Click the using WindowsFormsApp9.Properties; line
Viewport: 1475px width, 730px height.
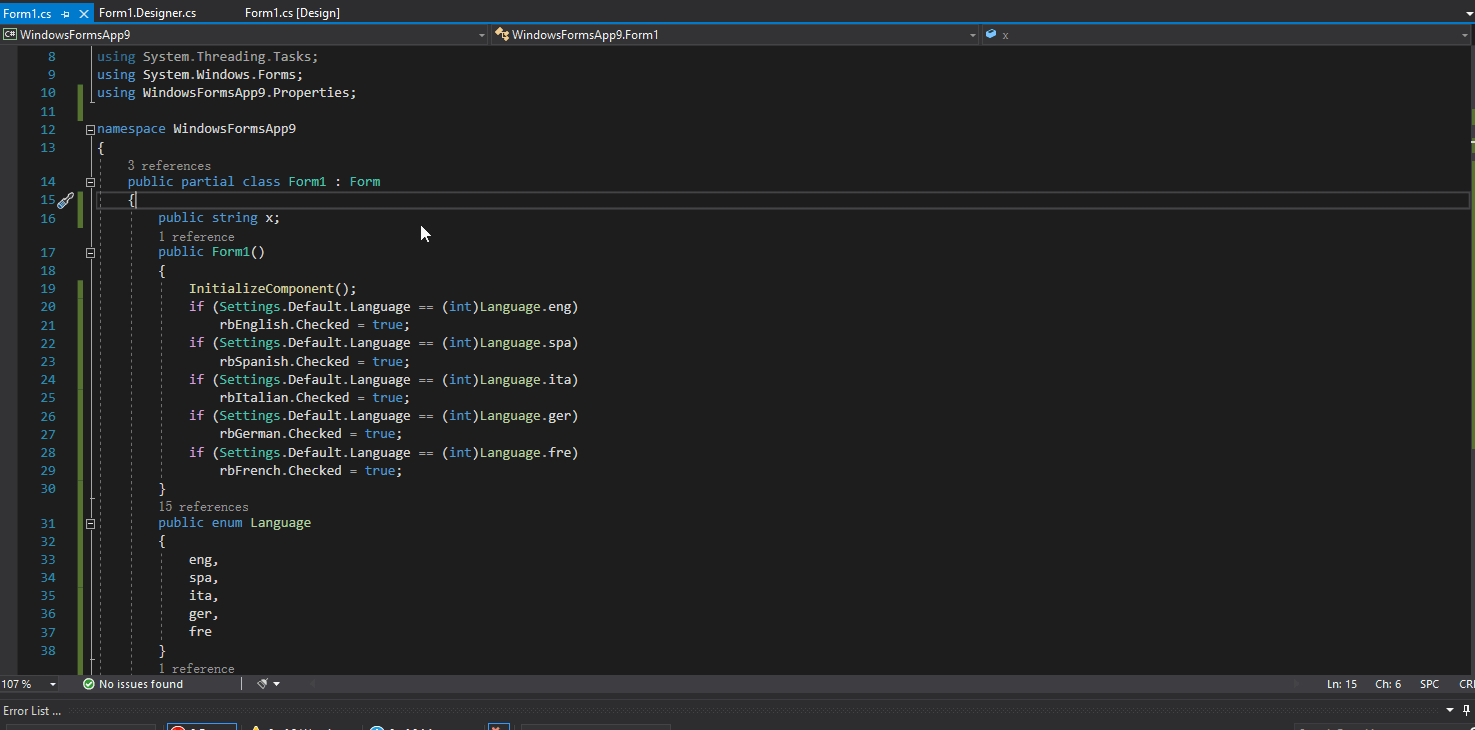227,93
